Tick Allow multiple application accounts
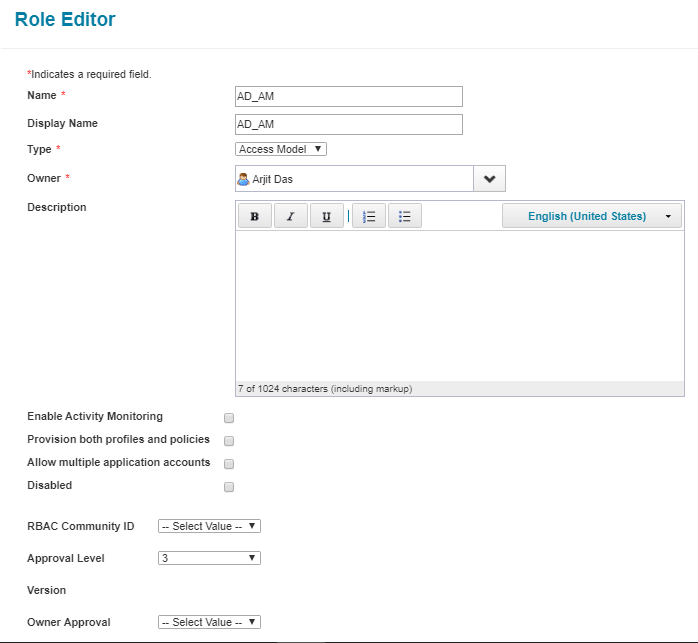This screenshot has height=643, width=698. click(229, 464)
